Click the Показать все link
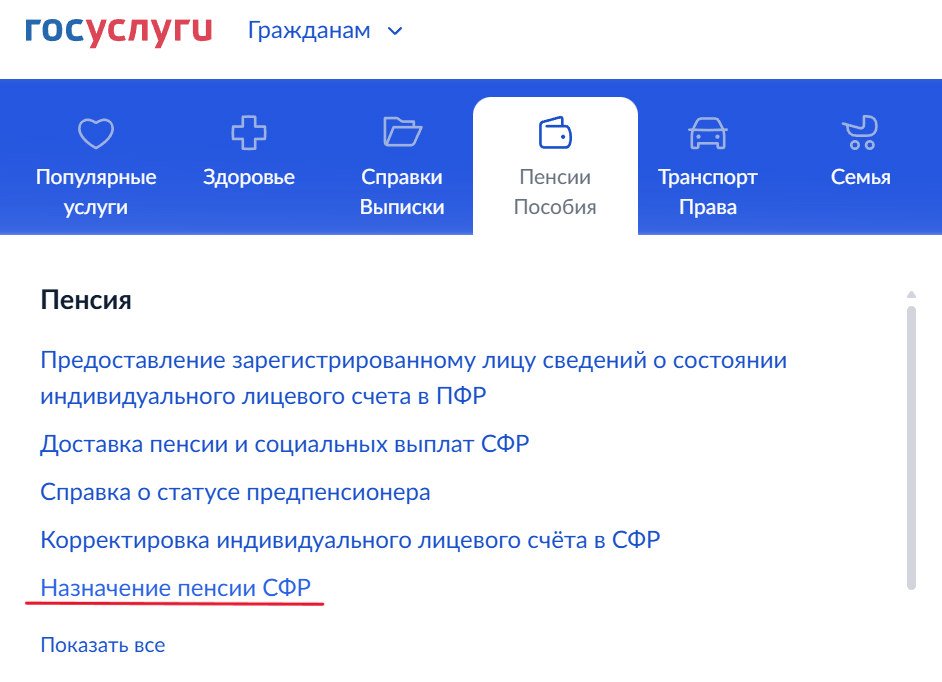Viewport: 942px width, 682px height. pos(103,645)
